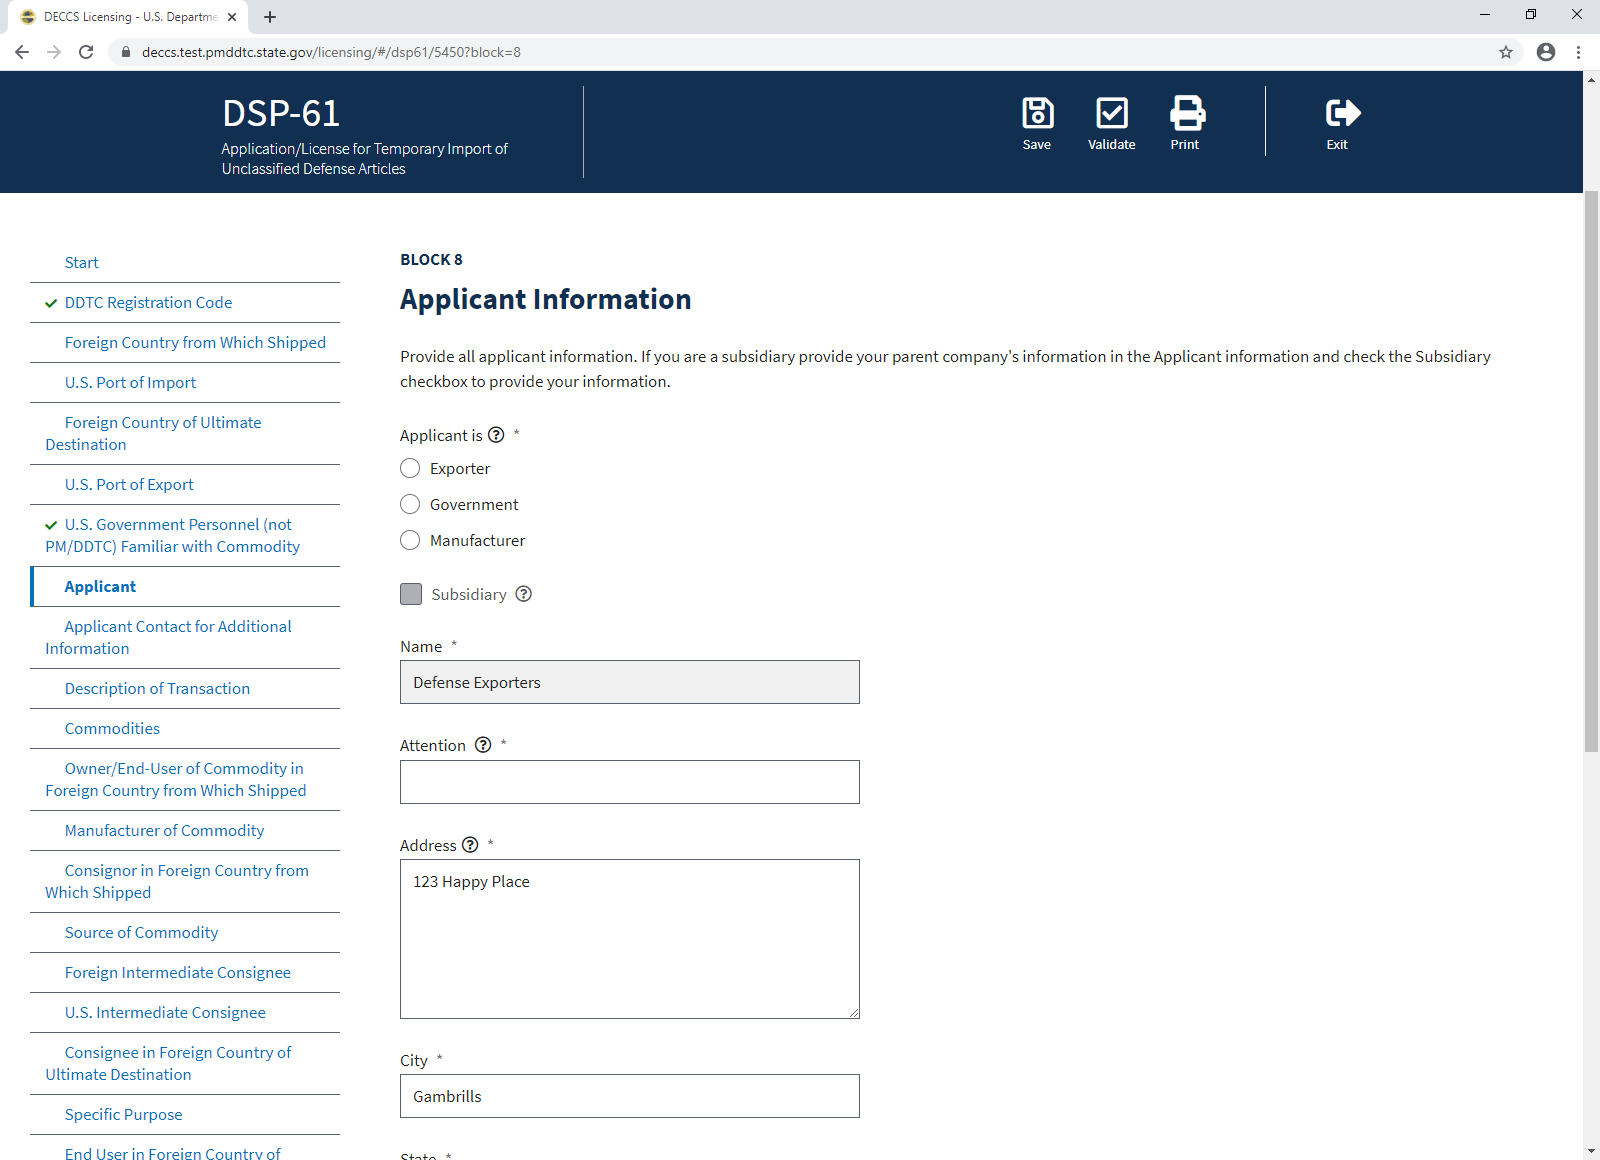Click the help icon next to Address

[470, 845]
